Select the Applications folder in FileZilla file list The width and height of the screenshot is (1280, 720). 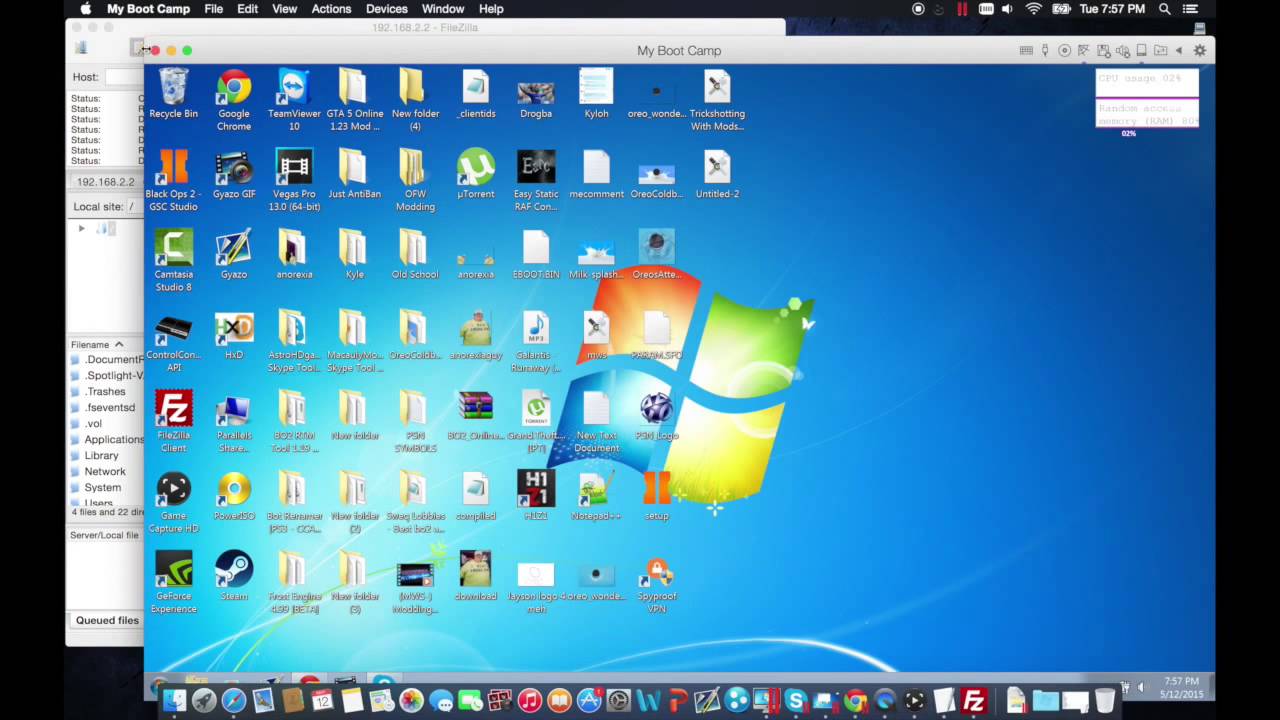(114, 440)
